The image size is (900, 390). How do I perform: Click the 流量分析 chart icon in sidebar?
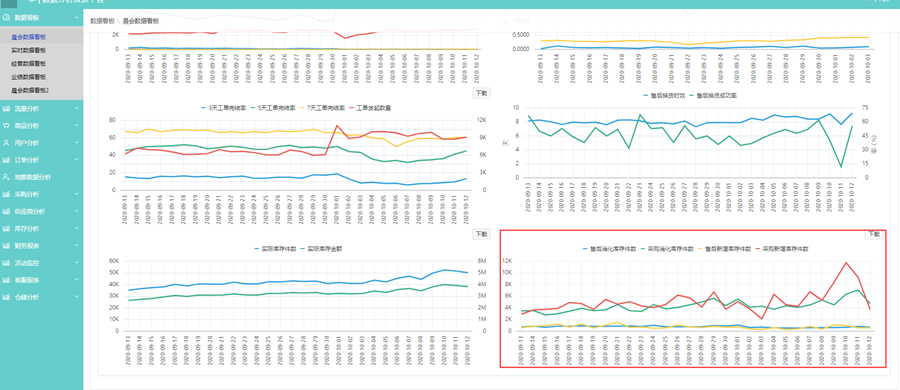click(6, 108)
